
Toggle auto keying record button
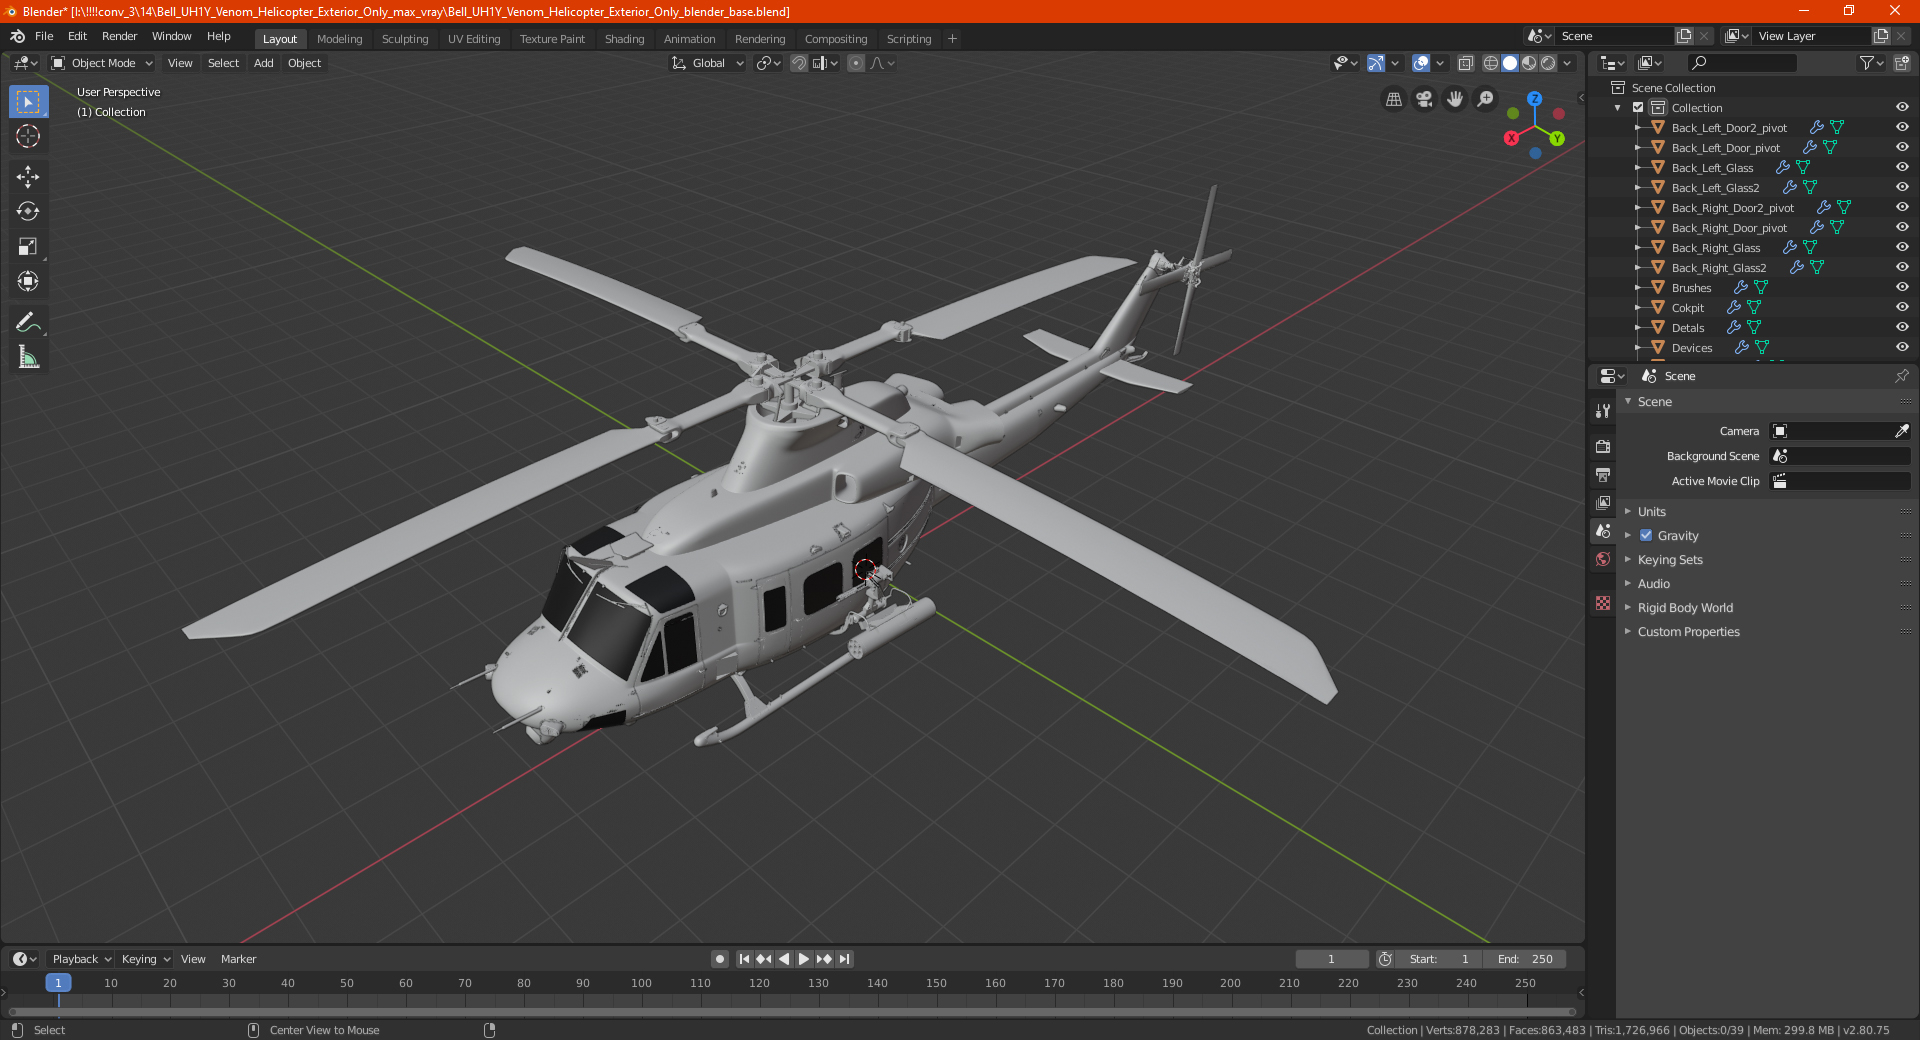[x=719, y=959]
